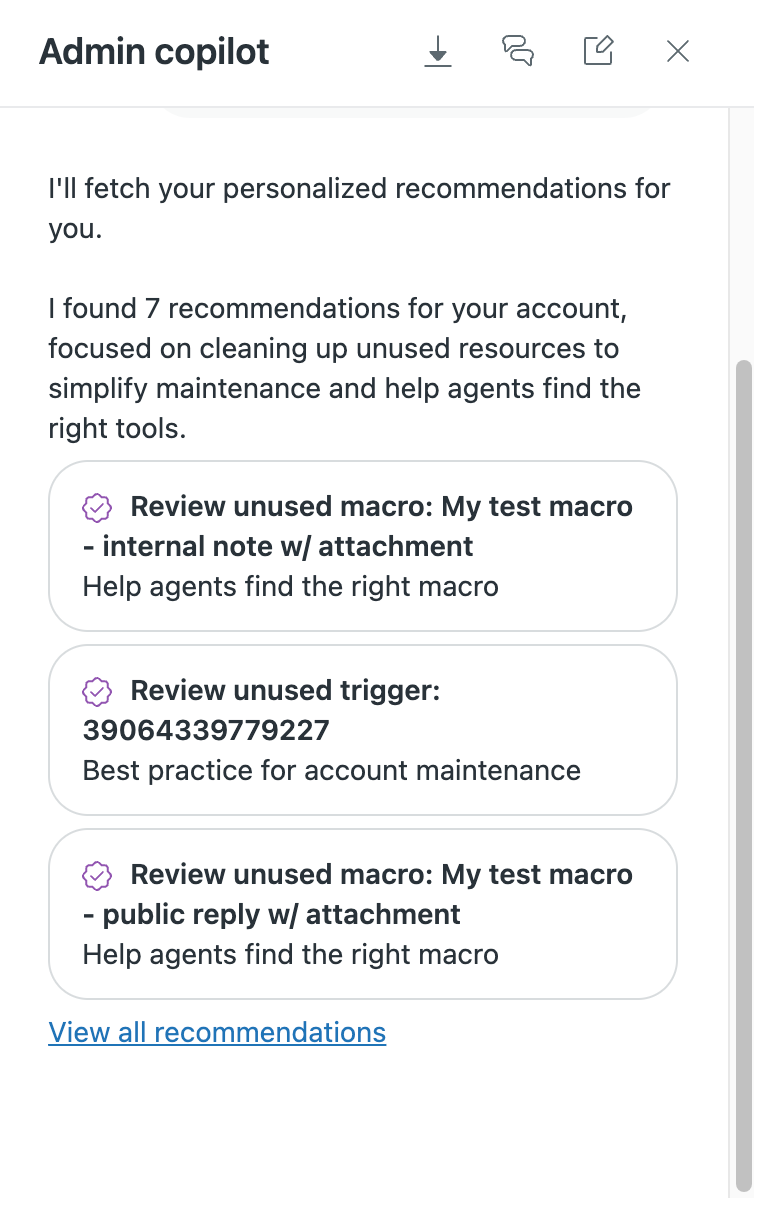Click the Admin copilot panel title
The image size is (758, 1226).
[154, 52]
